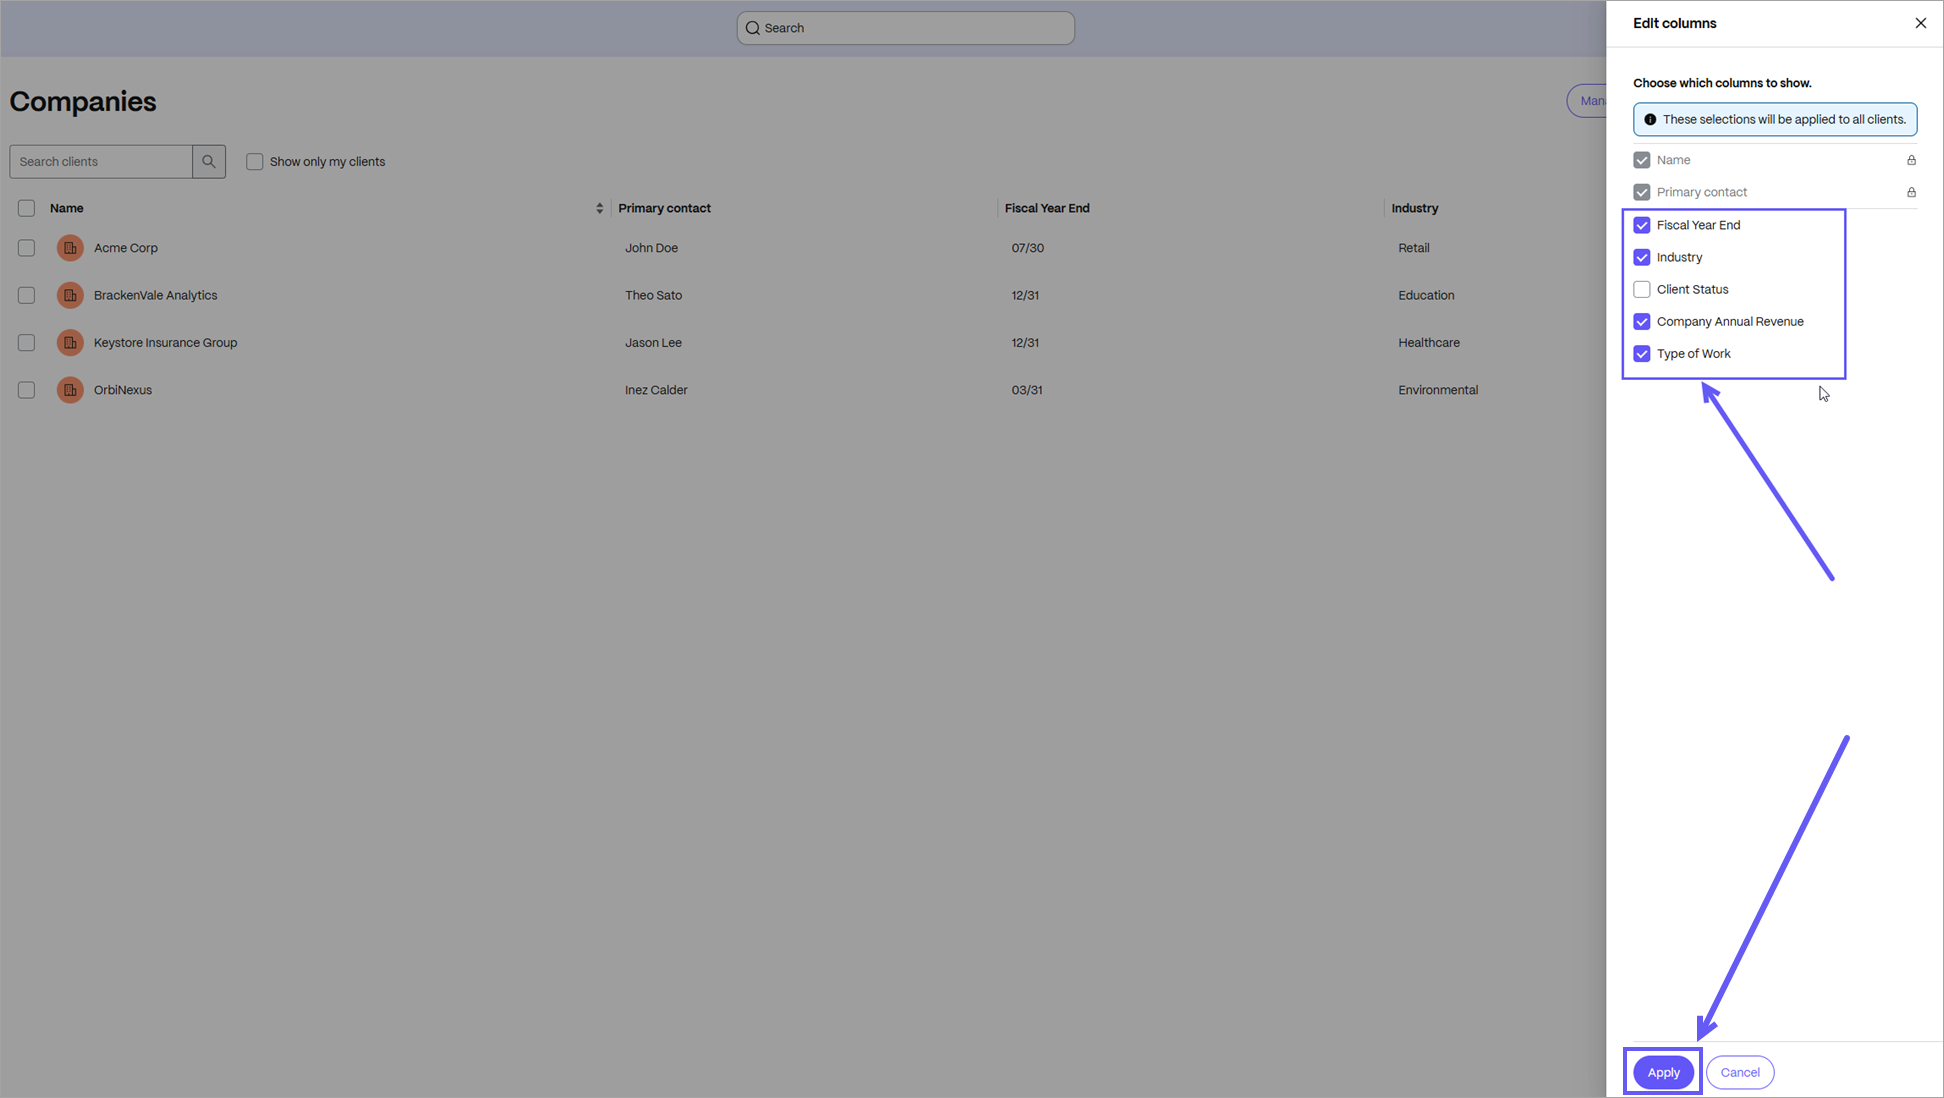Focus the Search clients input
The width and height of the screenshot is (1944, 1098).
pyautogui.click(x=101, y=161)
